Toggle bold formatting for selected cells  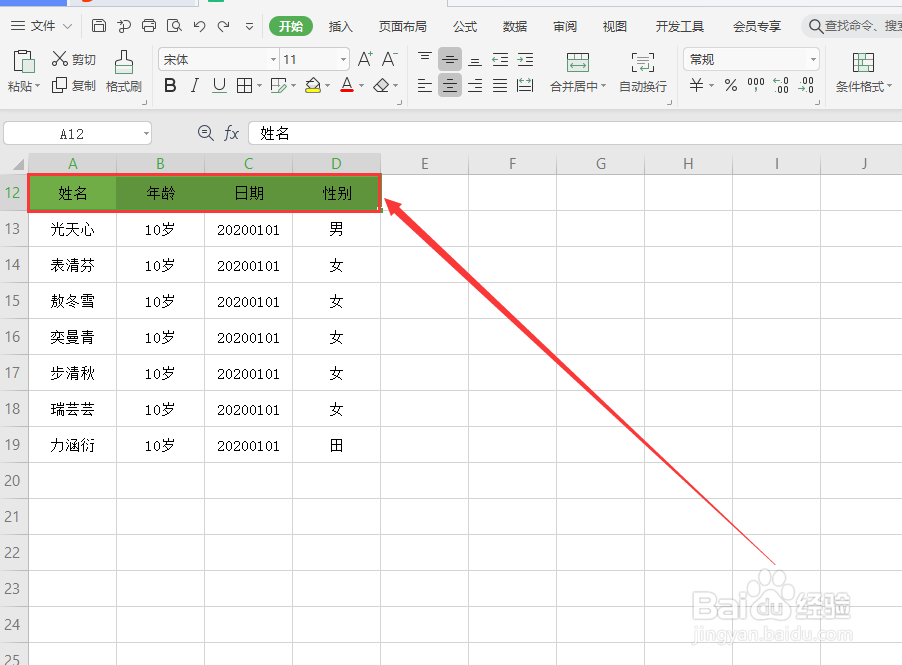coord(170,86)
